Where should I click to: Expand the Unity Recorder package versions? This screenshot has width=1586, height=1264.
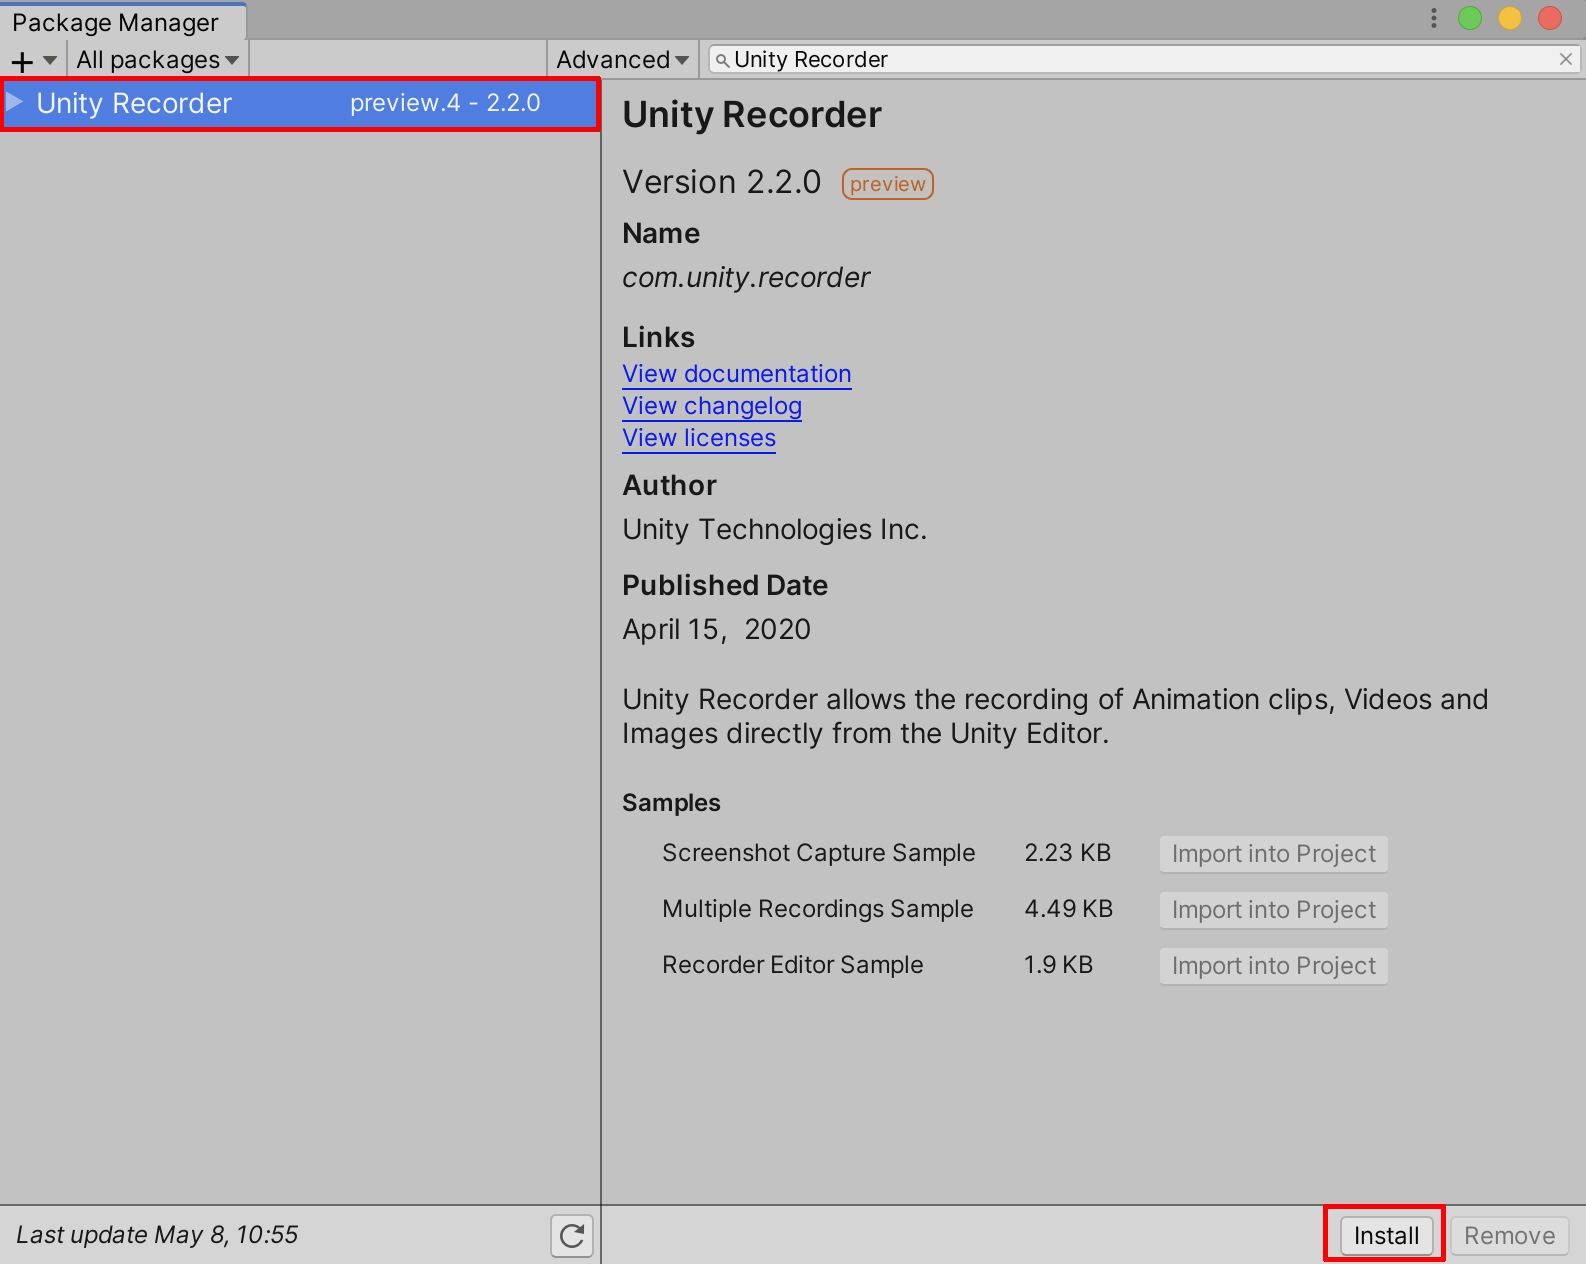click(15, 103)
